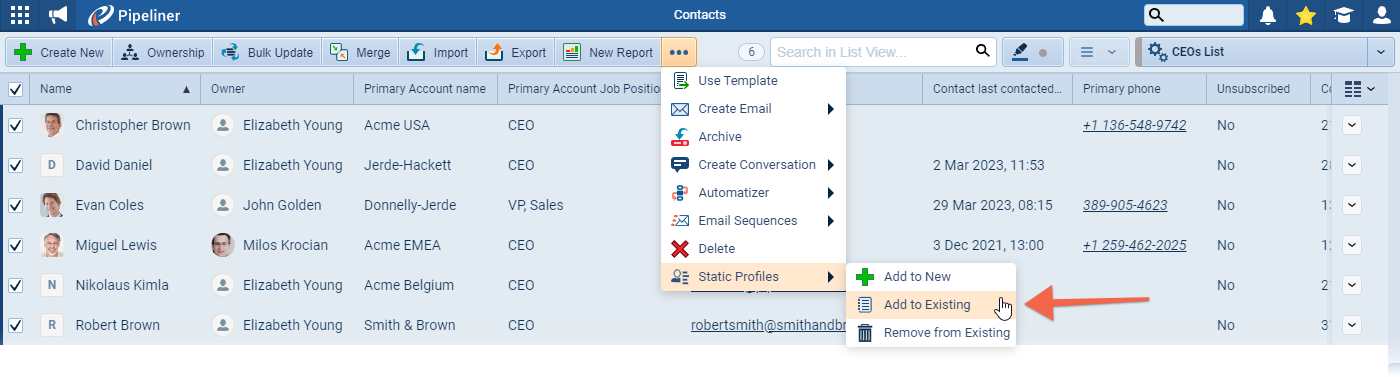Open the user profile icon
This screenshot has width=1400, height=377.
1381,15
